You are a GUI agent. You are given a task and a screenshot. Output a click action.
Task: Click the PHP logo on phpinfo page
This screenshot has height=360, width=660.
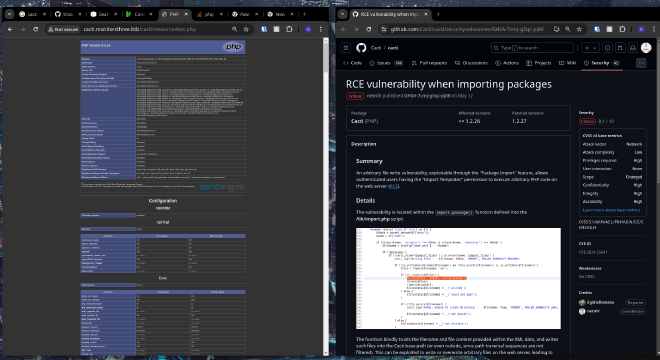pos(233,47)
